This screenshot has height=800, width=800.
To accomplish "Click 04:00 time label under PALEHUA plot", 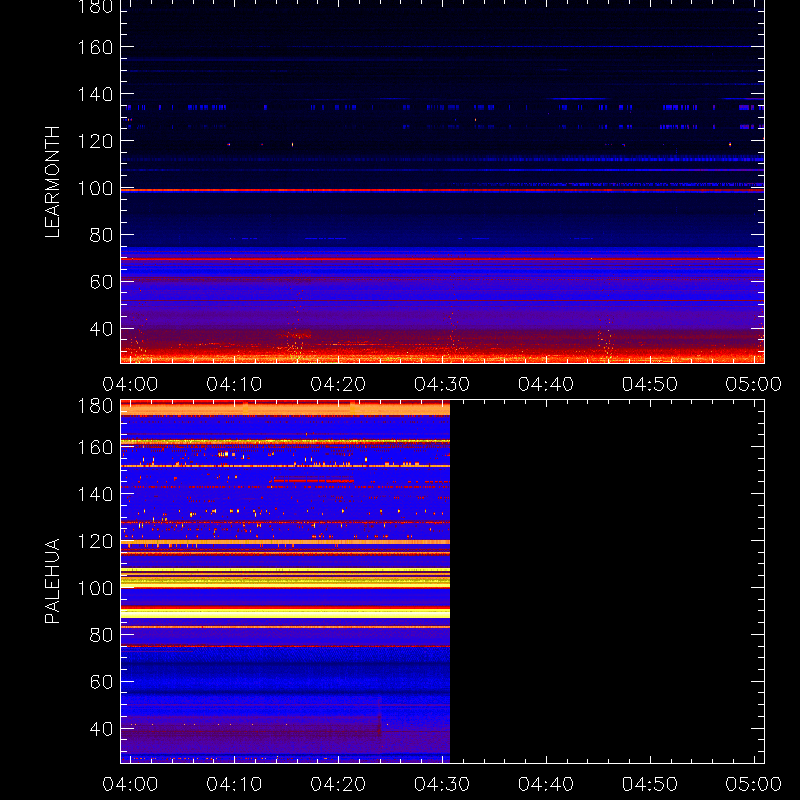I will (130, 784).
